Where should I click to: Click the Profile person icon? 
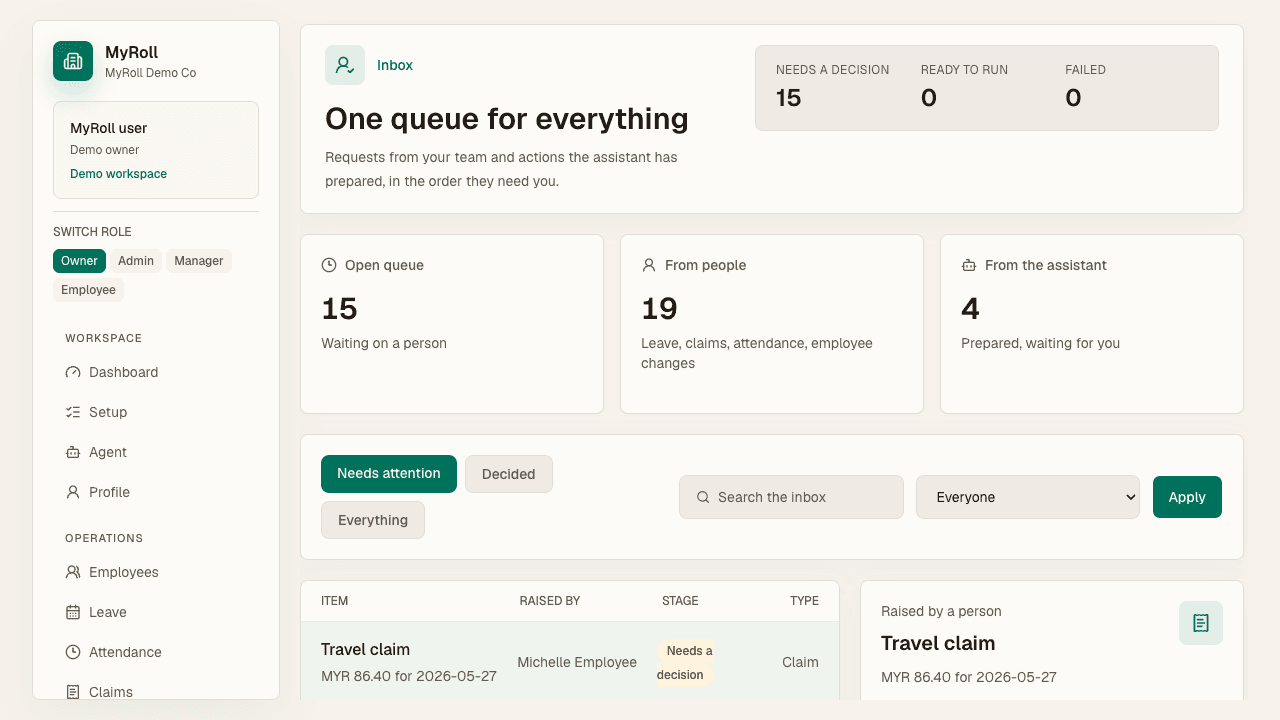73,492
